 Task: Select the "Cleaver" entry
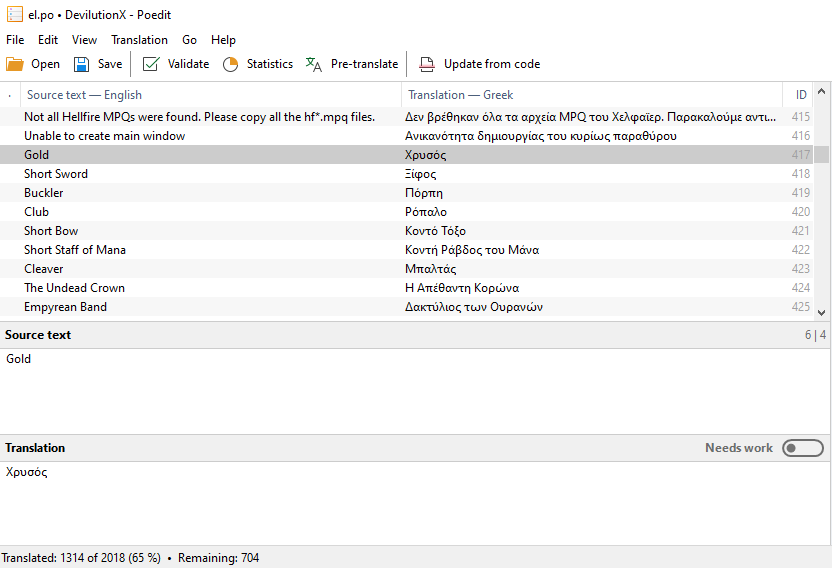(x=406, y=269)
